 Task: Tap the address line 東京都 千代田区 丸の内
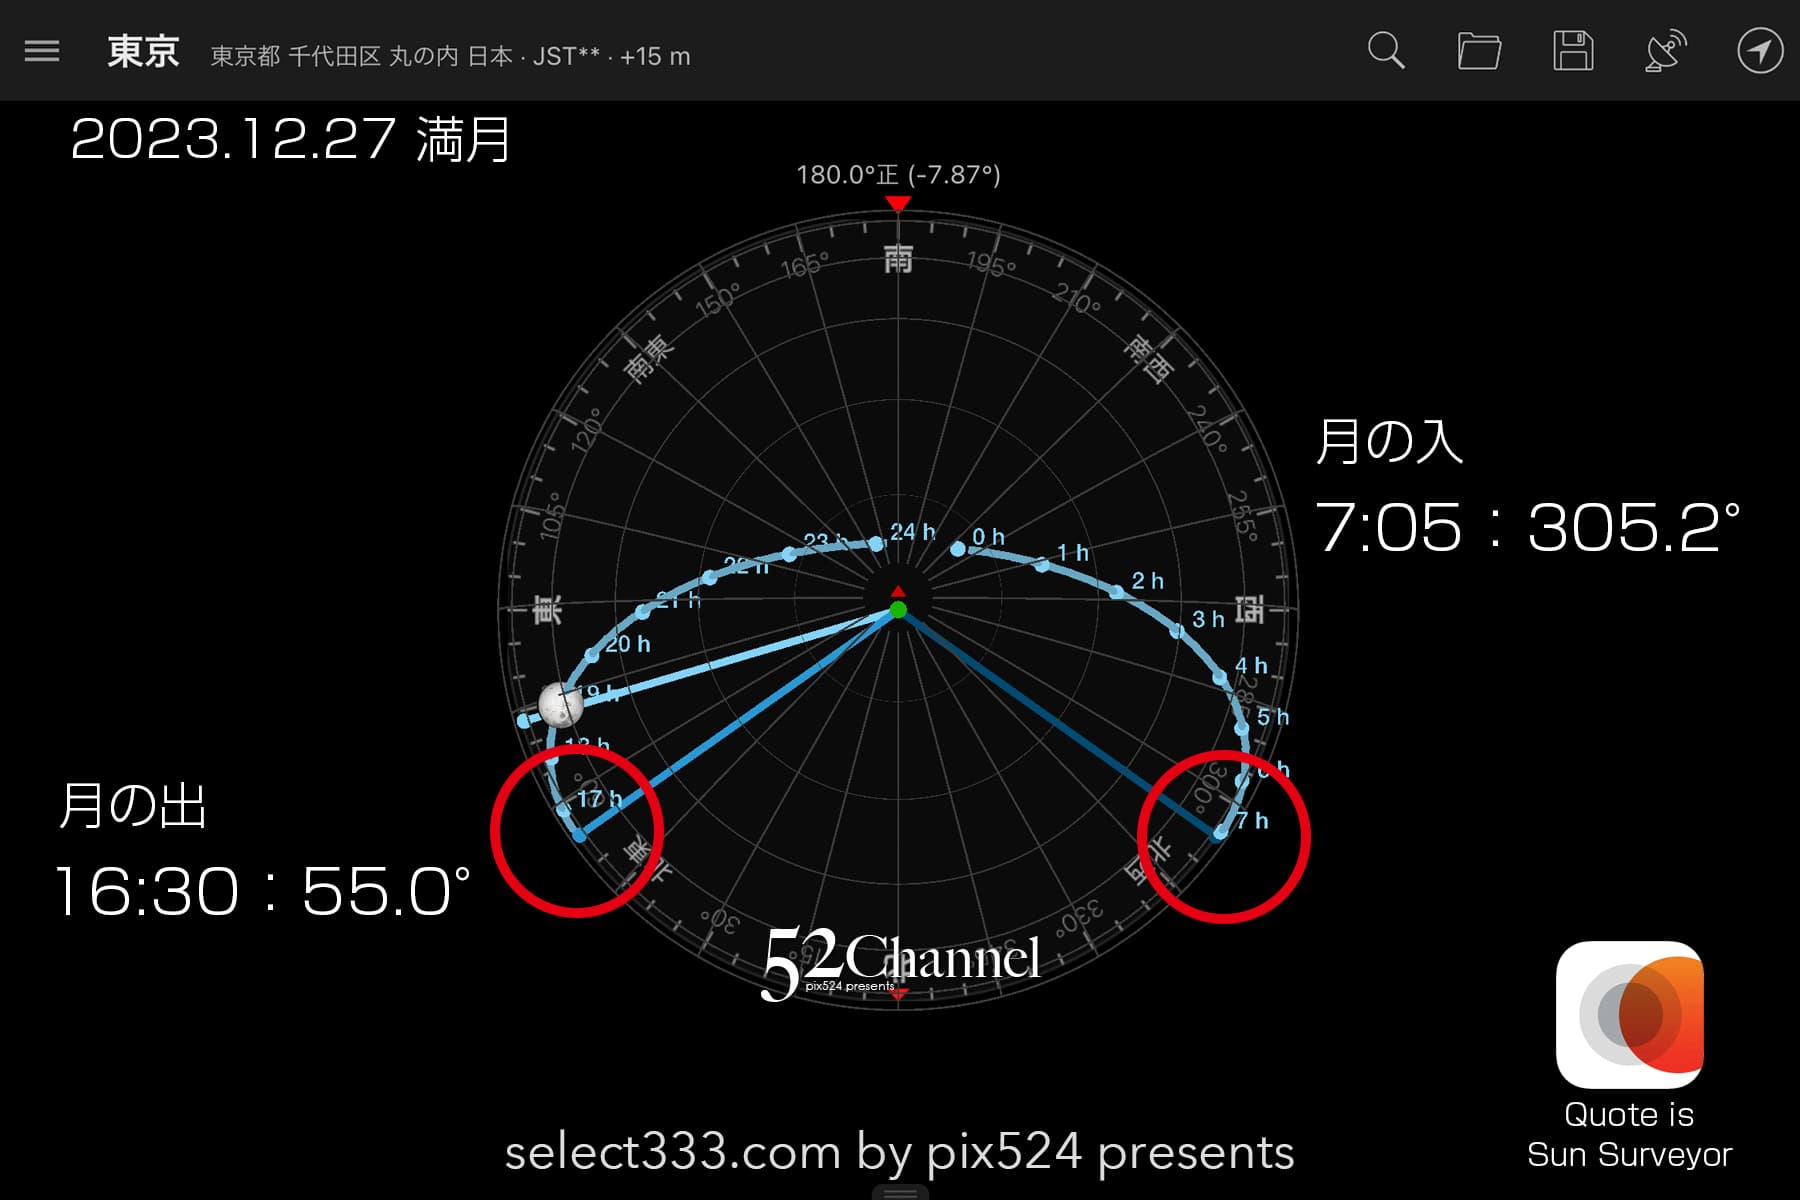coord(334,56)
